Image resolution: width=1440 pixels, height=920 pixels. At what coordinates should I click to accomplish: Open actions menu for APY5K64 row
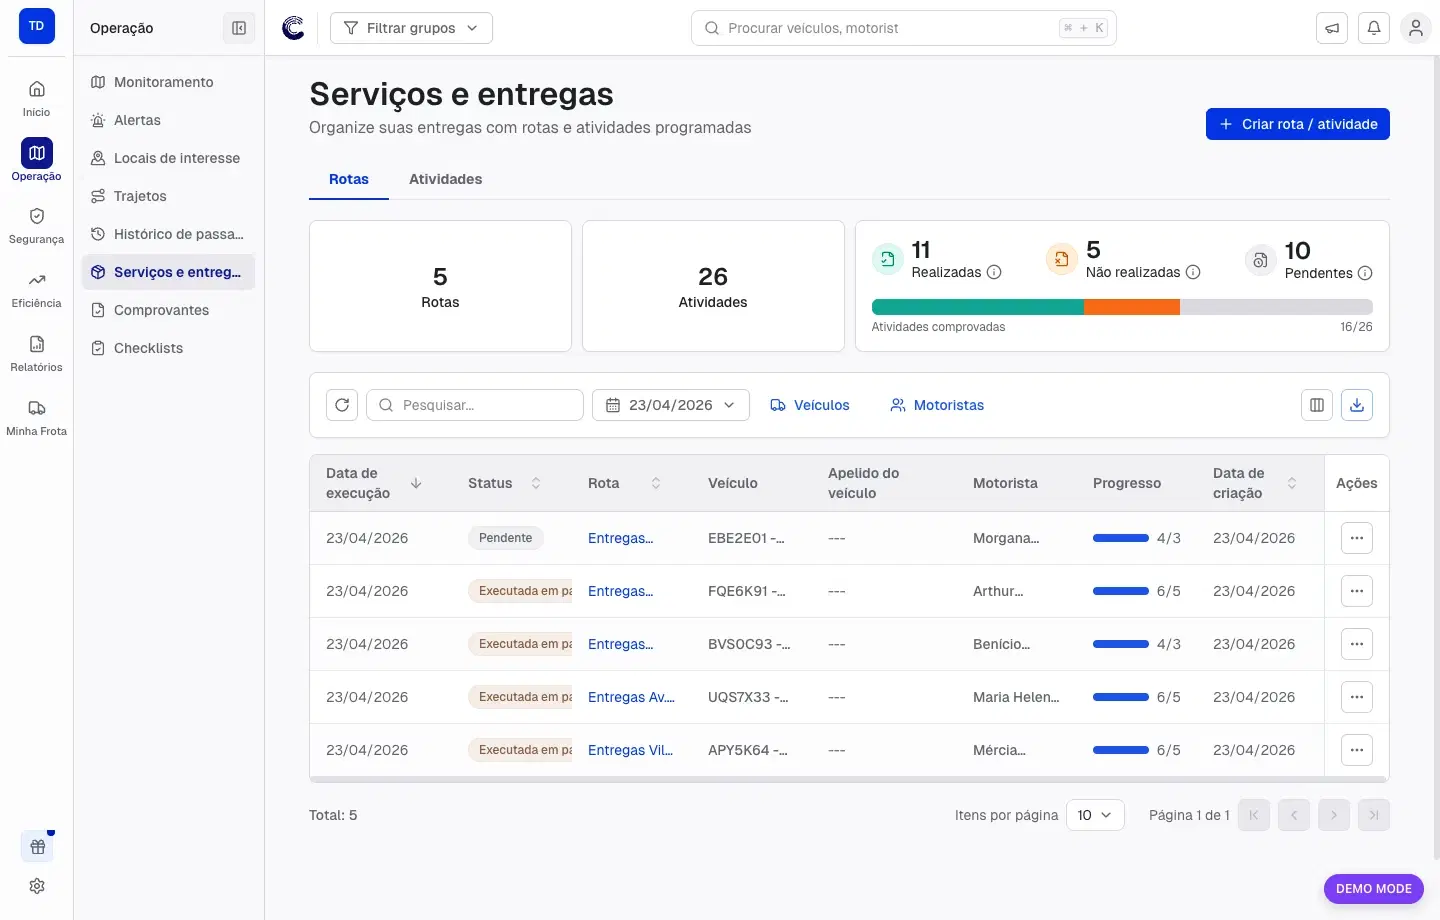[x=1357, y=750]
